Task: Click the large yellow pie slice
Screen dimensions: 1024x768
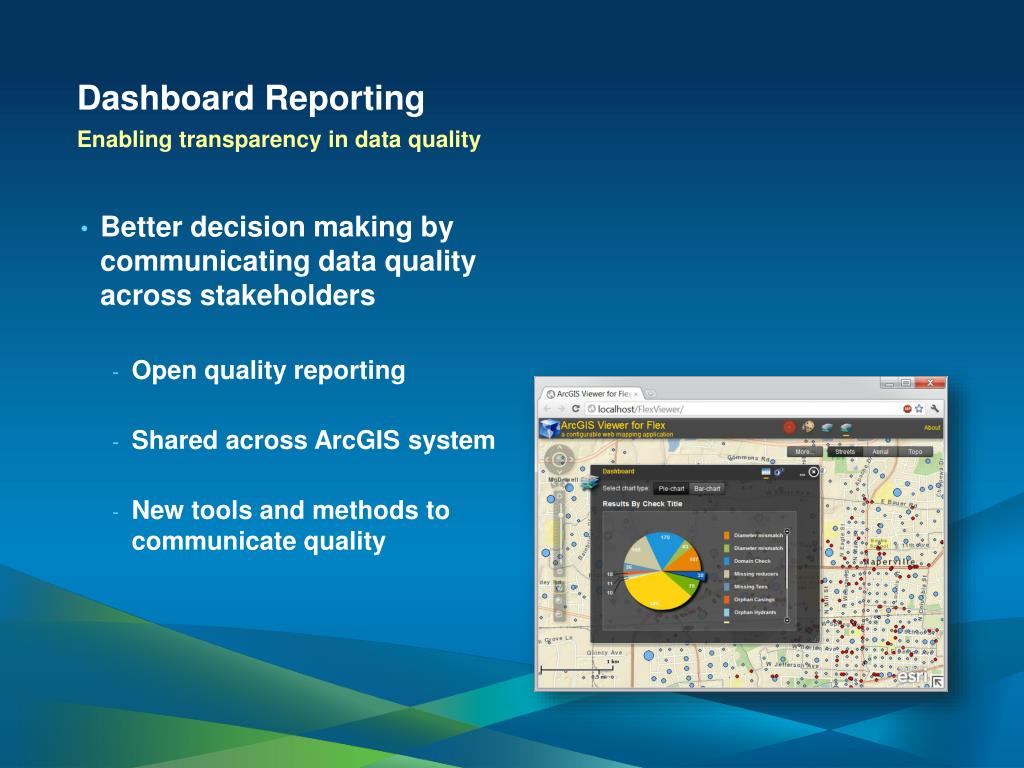Action: tap(656, 591)
